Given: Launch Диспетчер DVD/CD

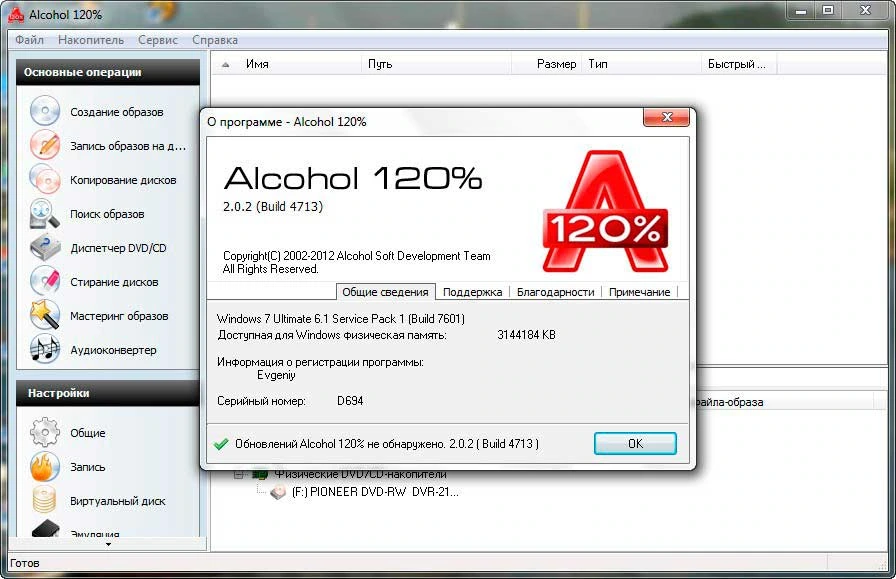Looking at the screenshot, I should (118, 248).
